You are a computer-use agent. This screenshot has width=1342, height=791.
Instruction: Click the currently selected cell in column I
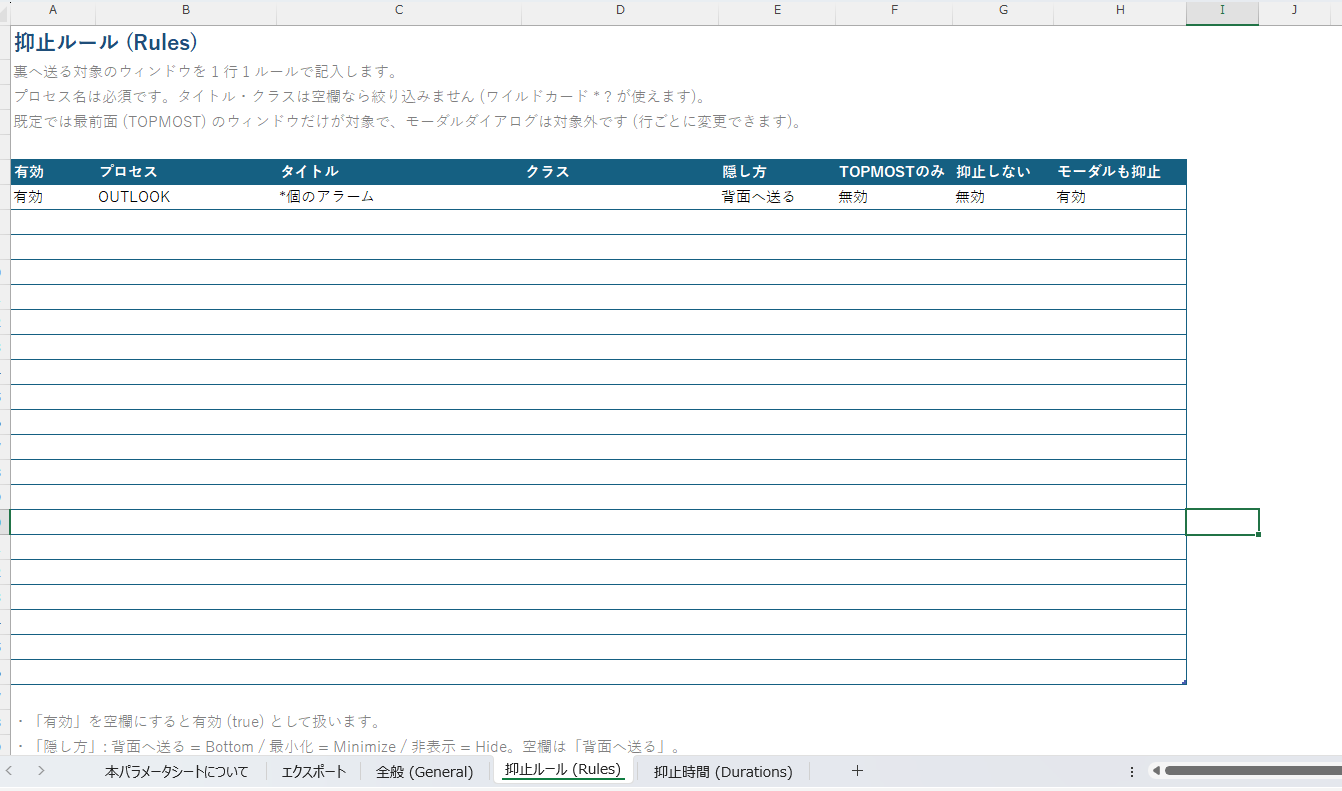pos(1222,522)
